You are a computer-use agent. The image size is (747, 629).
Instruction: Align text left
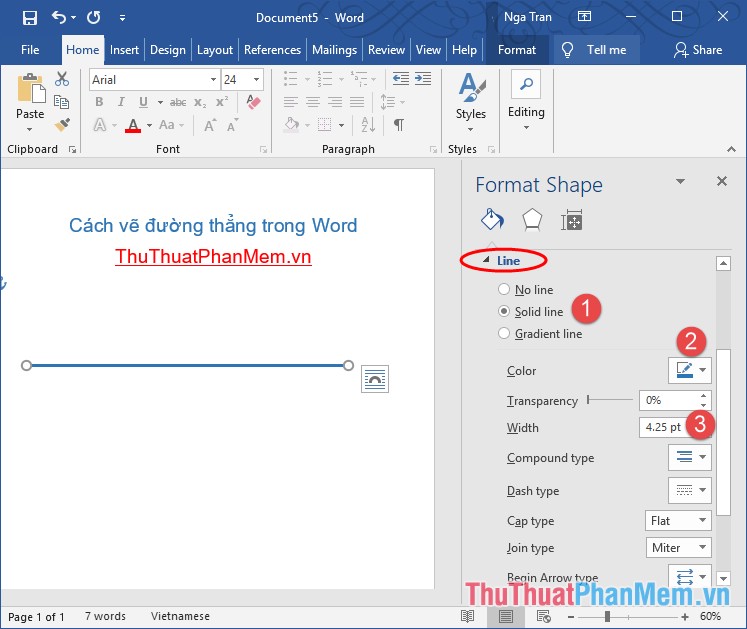coord(291,101)
